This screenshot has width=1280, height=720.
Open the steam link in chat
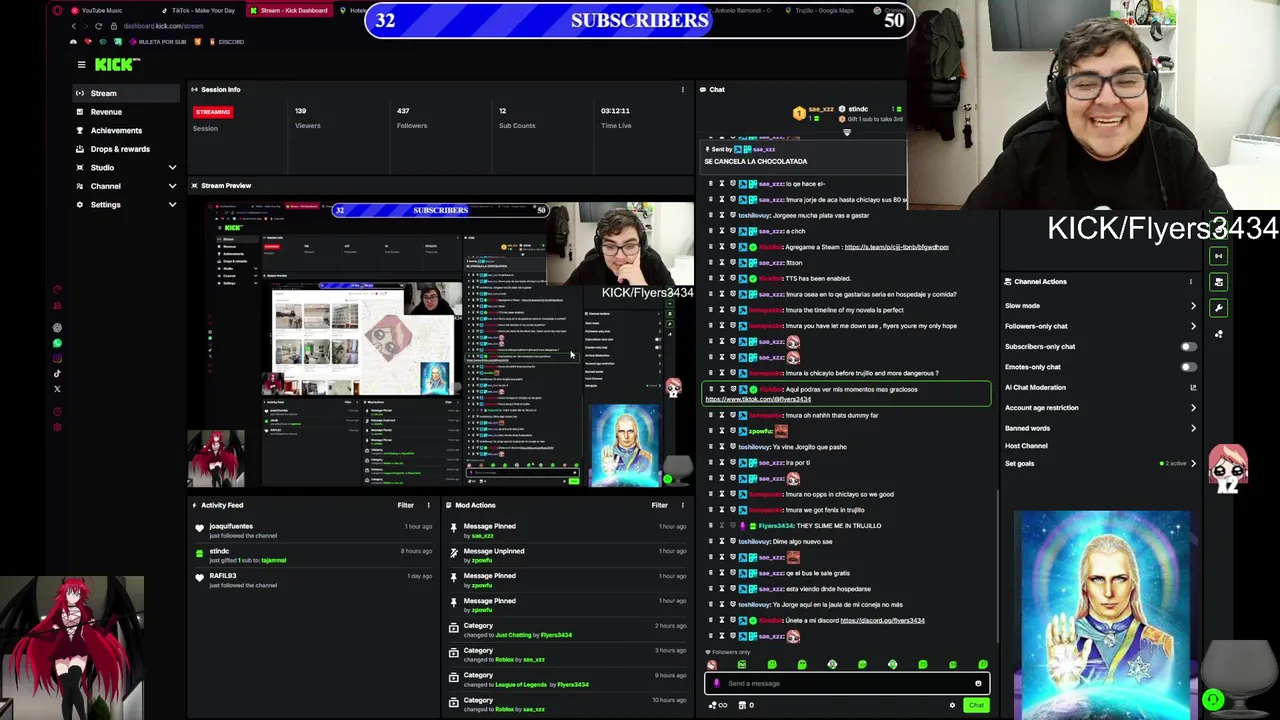896,247
